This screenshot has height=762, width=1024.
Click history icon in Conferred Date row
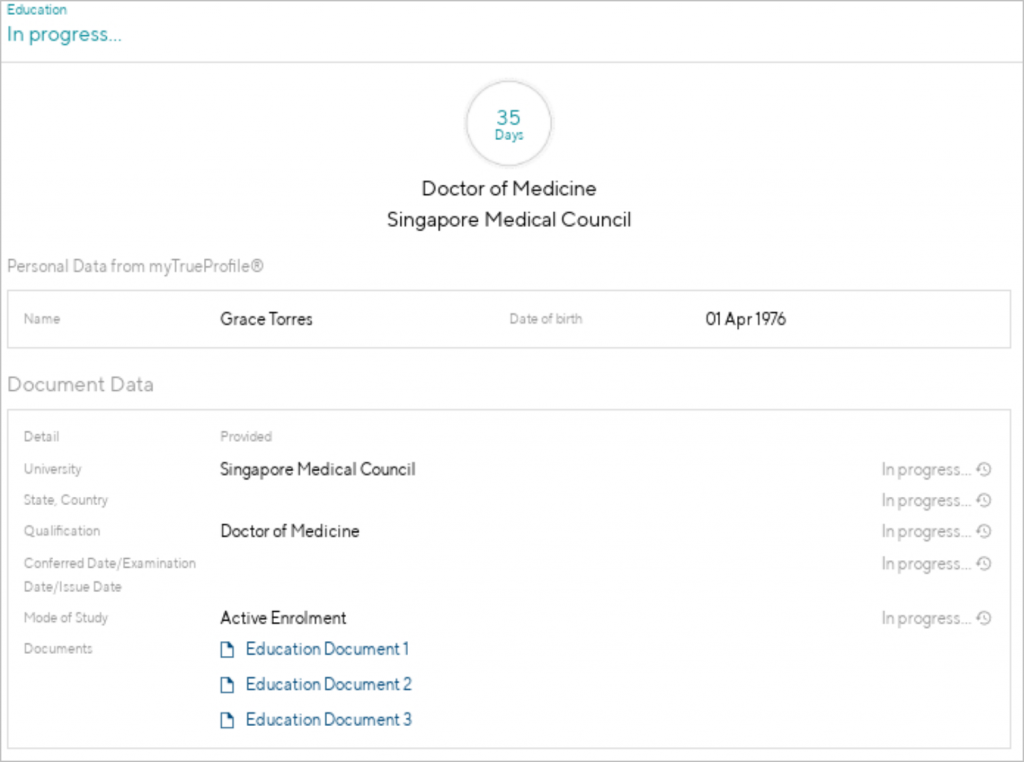tap(984, 564)
